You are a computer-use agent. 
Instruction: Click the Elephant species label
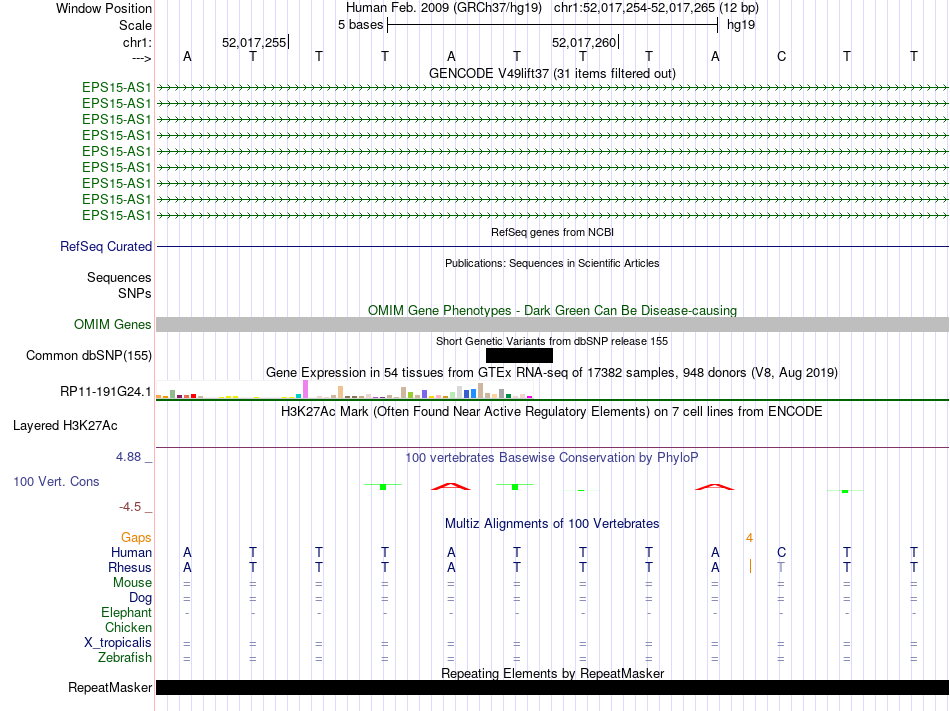pyautogui.click(x=126, y=612)
